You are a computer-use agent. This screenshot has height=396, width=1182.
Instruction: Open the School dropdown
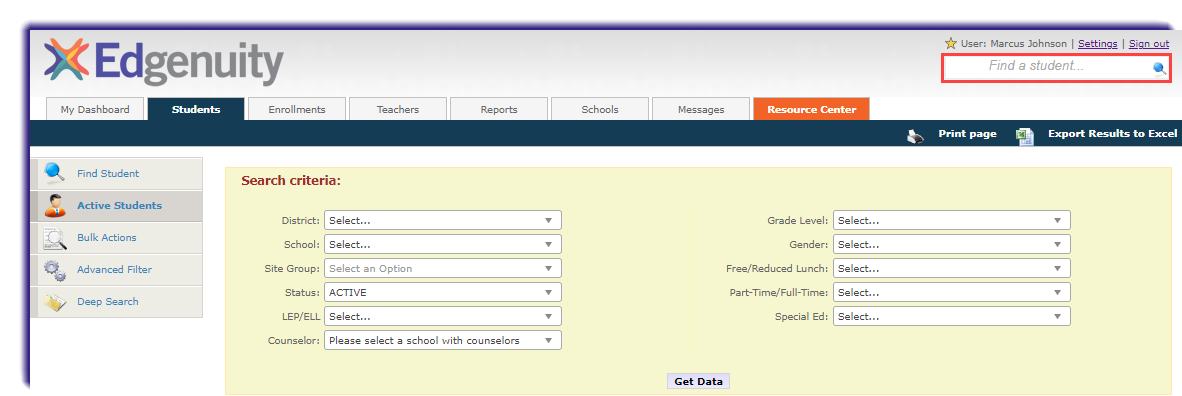442,244
